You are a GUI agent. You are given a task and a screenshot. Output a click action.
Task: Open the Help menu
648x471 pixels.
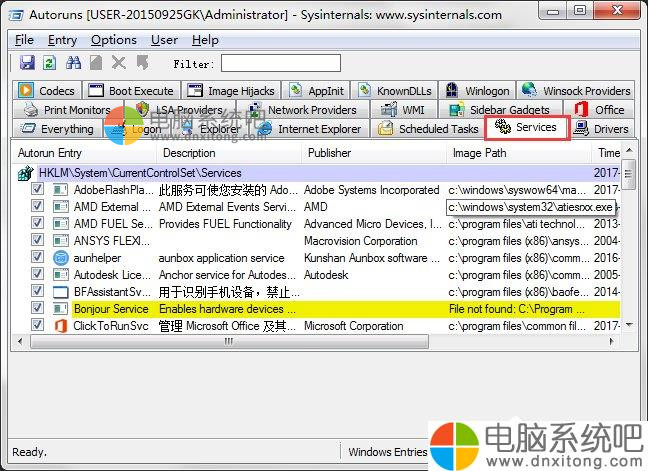205,40
